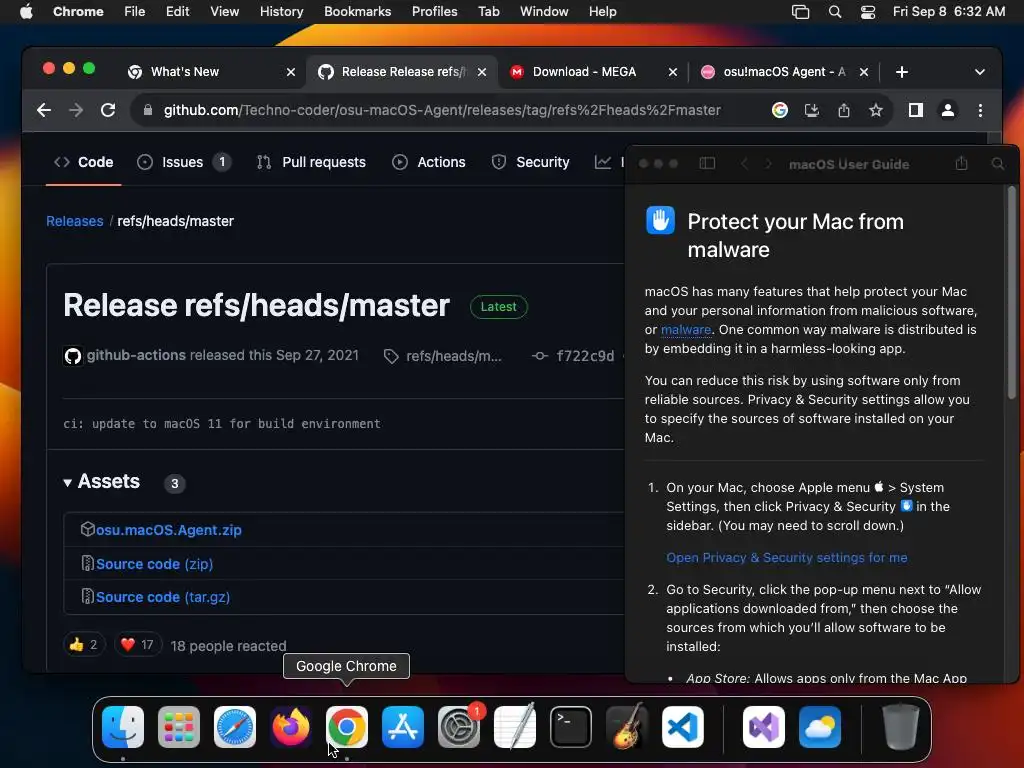Image resolution: width=1024 pixels, height=768 pixels.
Task: Open commit f722c9d
Action: (x=584, y=356)
